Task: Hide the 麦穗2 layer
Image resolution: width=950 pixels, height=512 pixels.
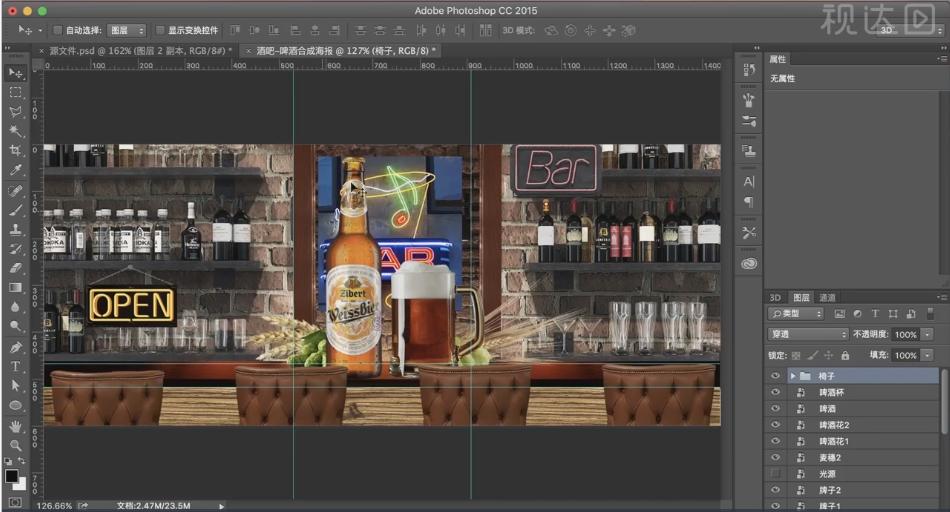Action: pos(775,457)
